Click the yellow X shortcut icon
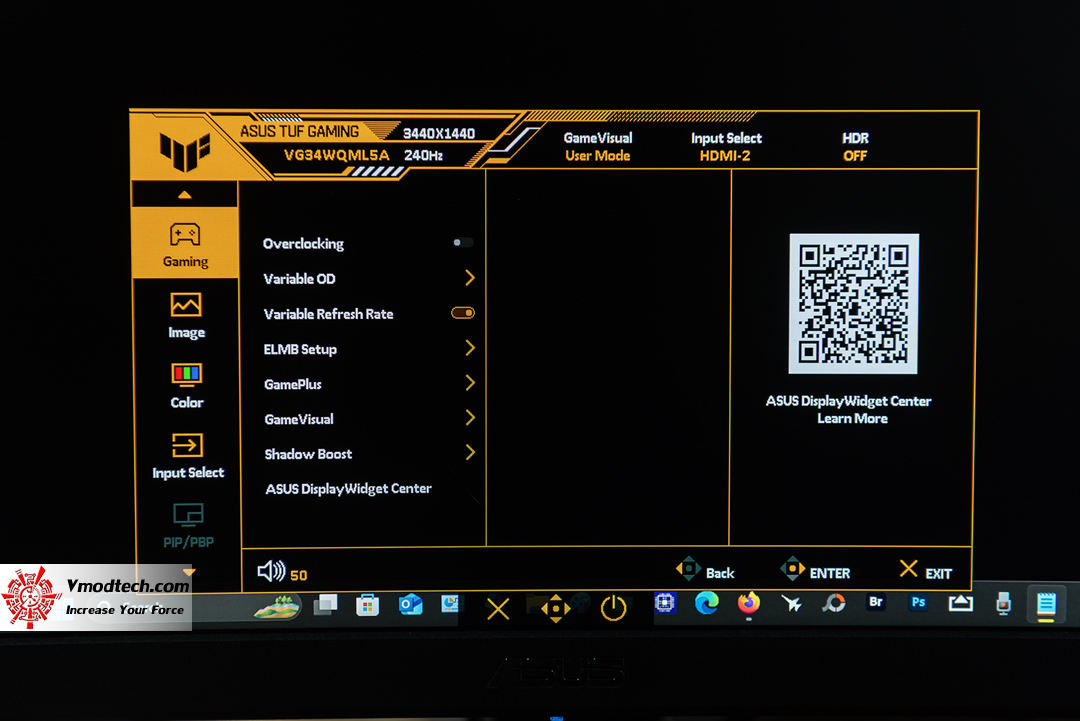 (498, 609)
